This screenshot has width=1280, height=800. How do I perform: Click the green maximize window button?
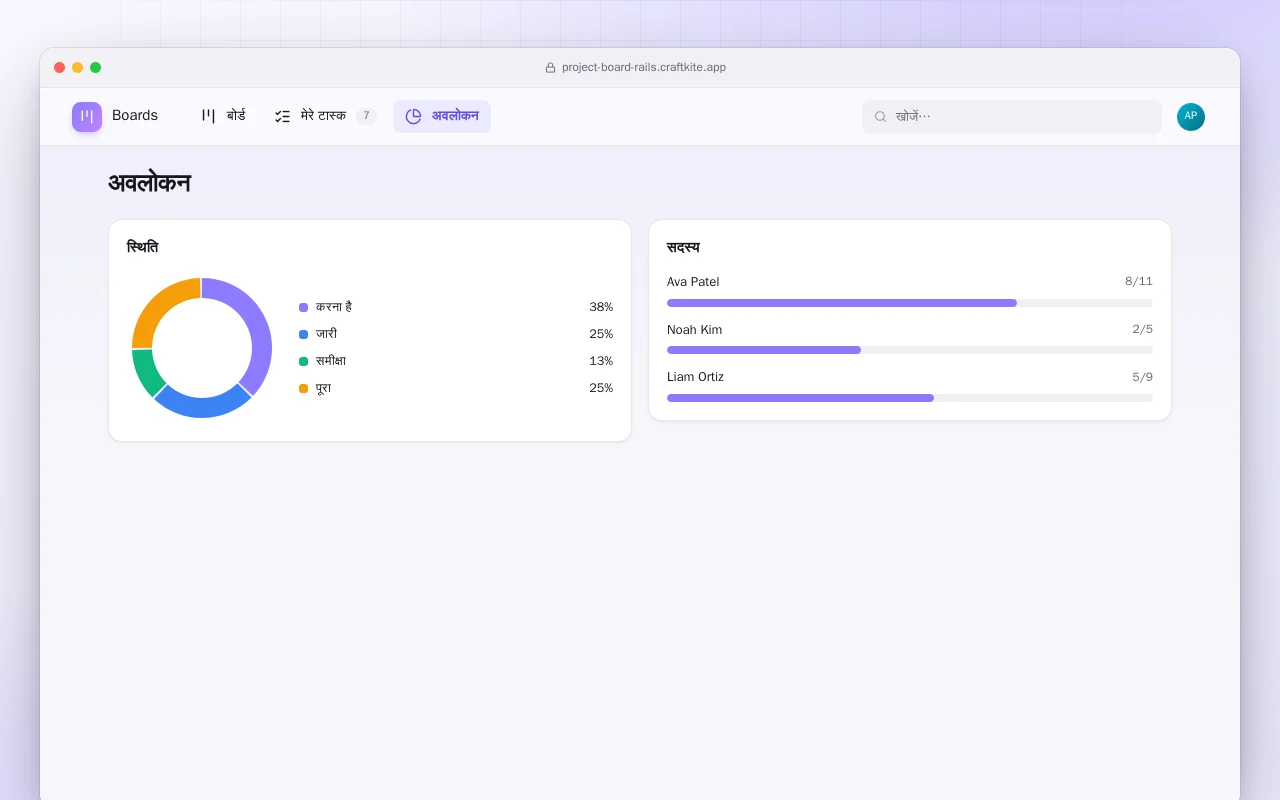click(x=96, y=68)
